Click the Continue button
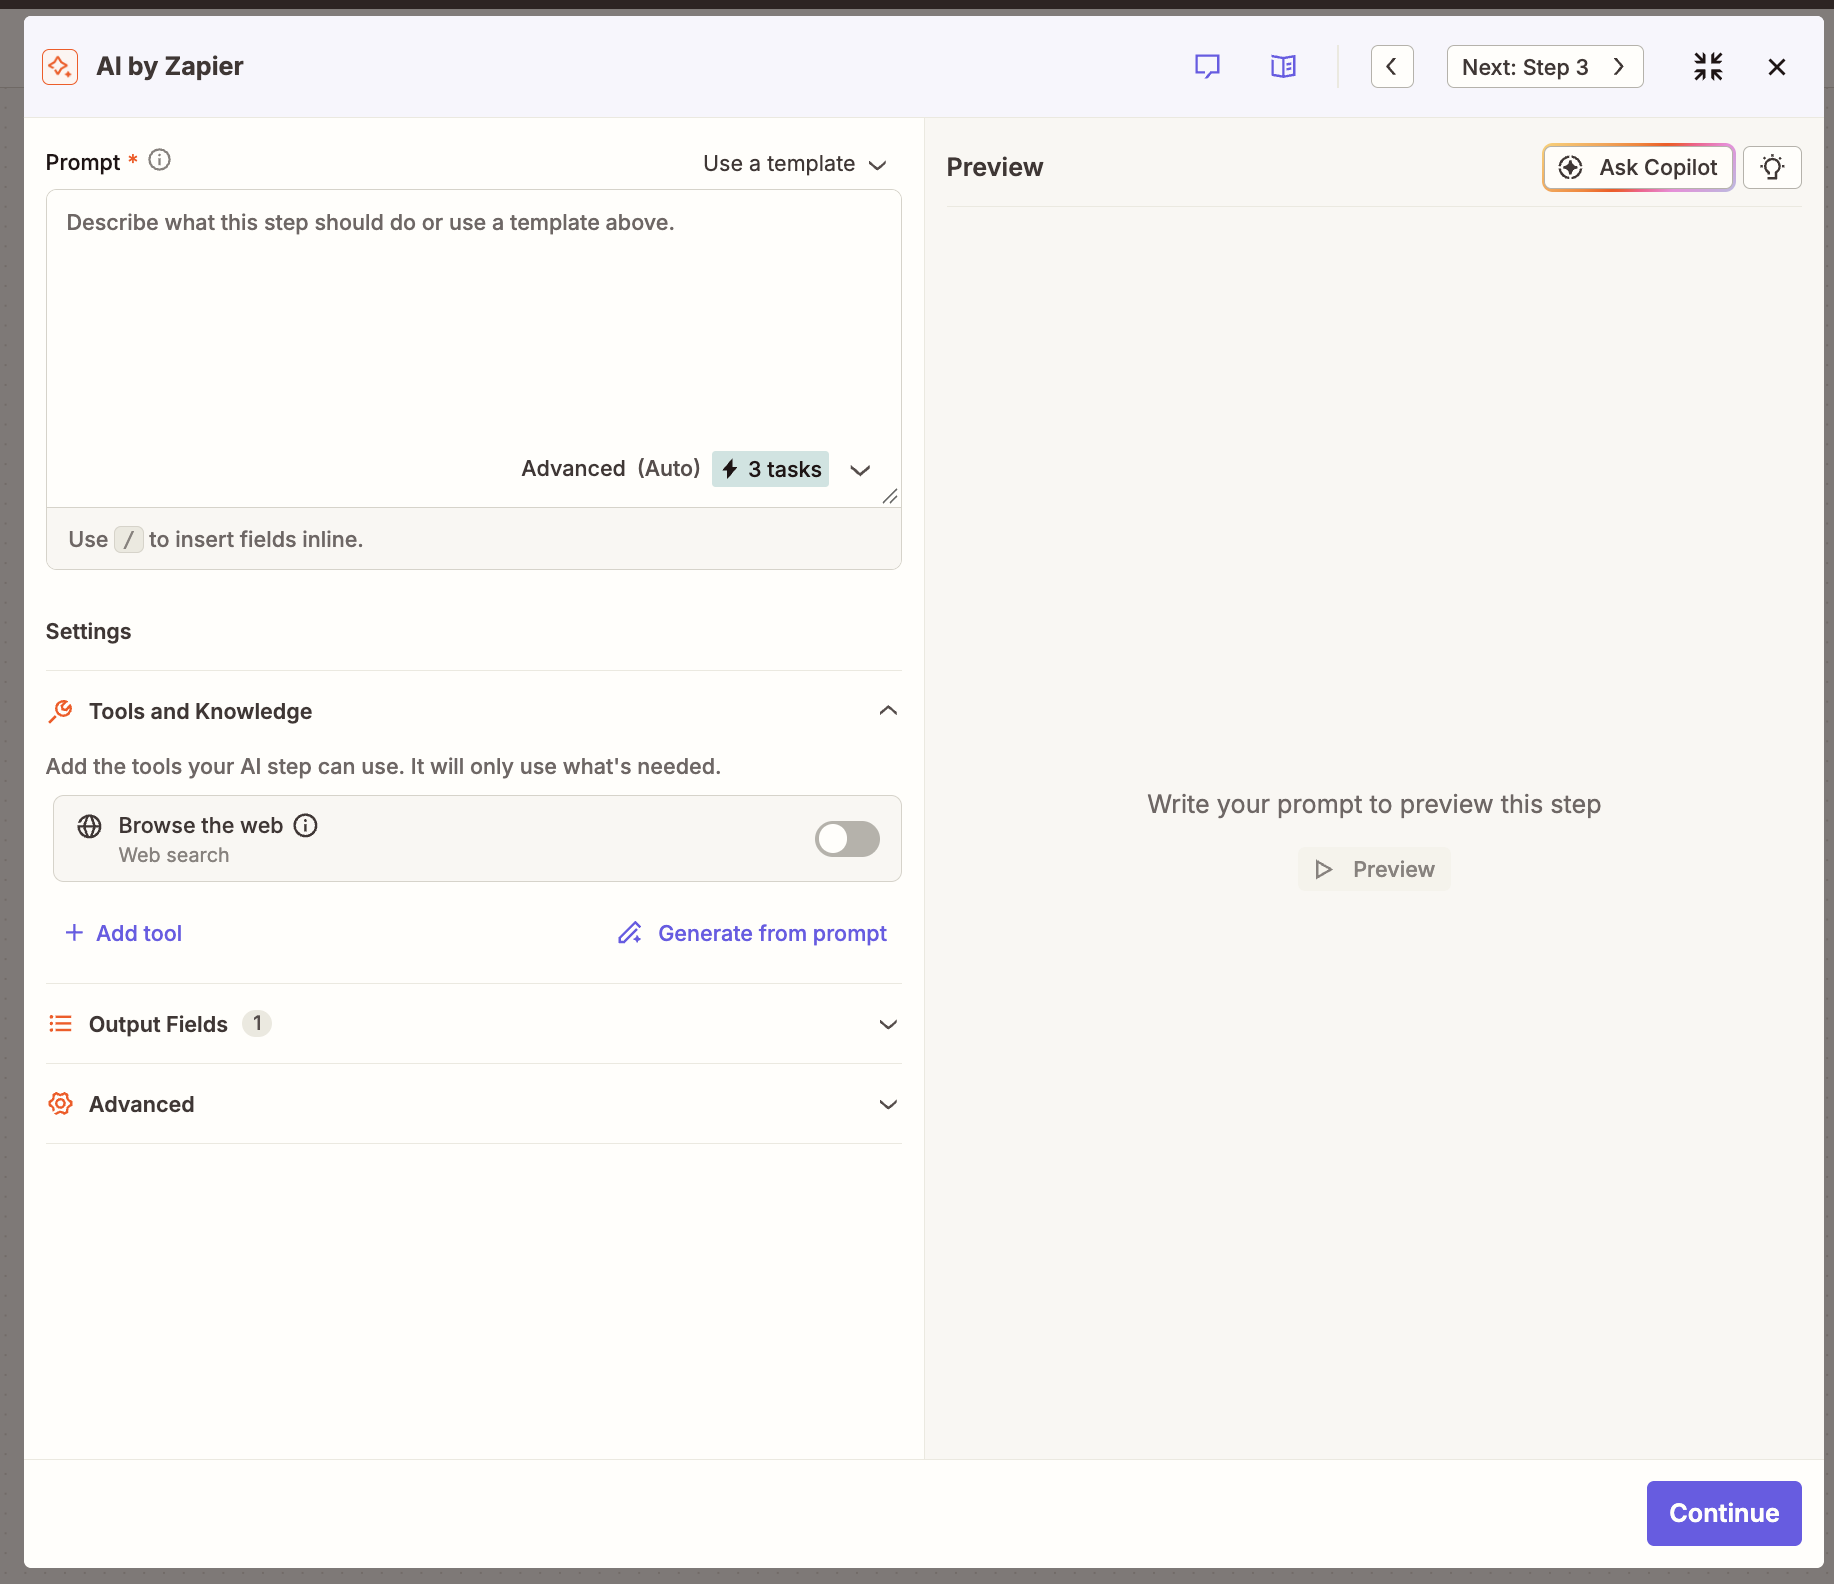The image size is (1834, 1584). [1724, 1513]
